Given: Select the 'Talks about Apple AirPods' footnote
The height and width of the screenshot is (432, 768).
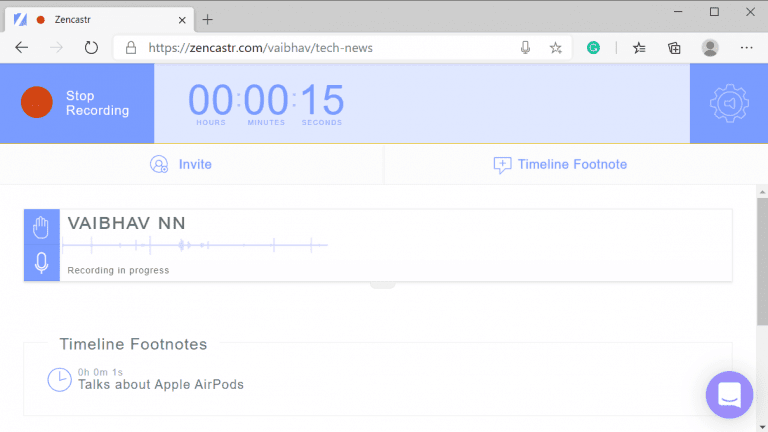Looking at the screenshot, I should click(161, 384).
